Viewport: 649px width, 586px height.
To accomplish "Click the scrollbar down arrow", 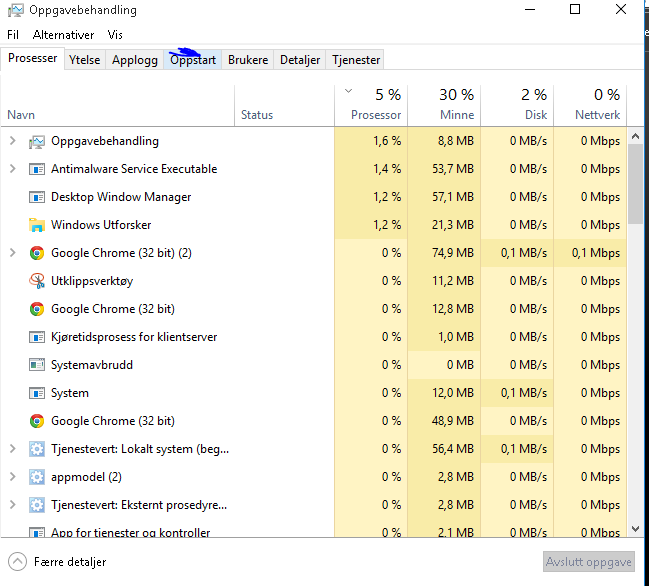I will click(635, 529).
